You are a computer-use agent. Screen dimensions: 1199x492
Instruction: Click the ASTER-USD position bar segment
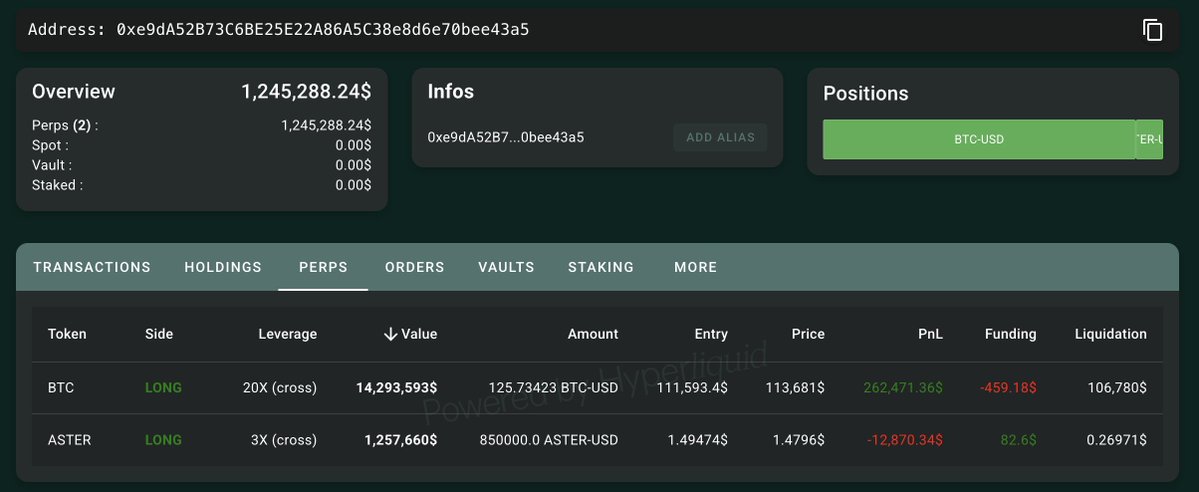click(x=1149, y=140)
